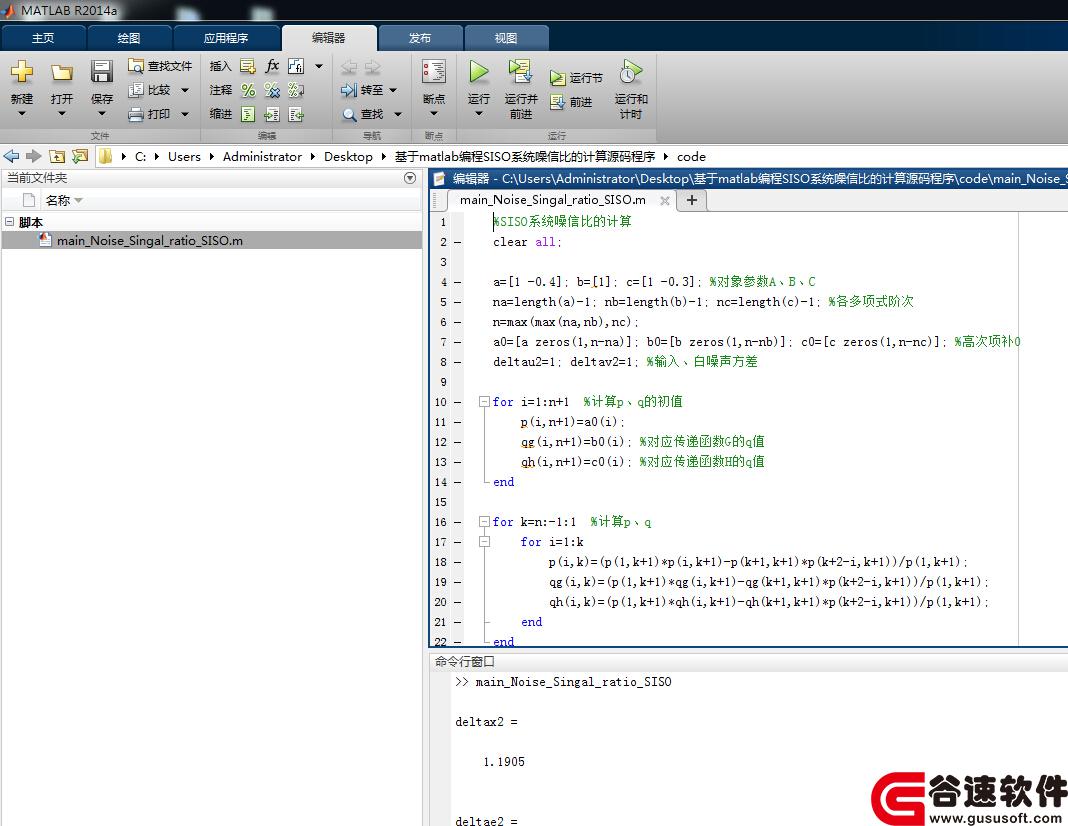Collapse the inner for loop at line 17

484,542
